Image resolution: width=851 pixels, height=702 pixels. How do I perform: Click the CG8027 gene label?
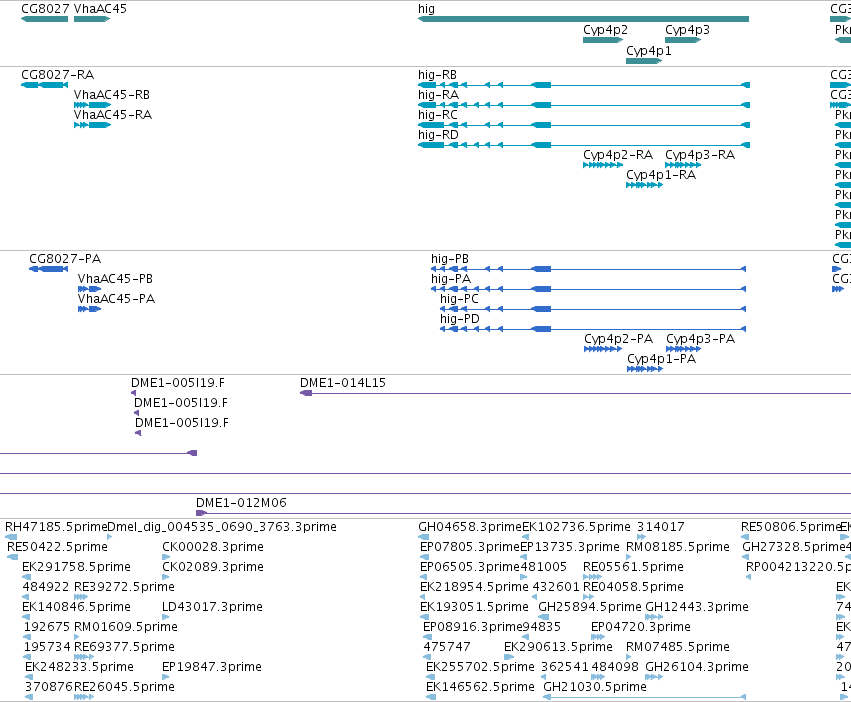[x=45, y=9]
